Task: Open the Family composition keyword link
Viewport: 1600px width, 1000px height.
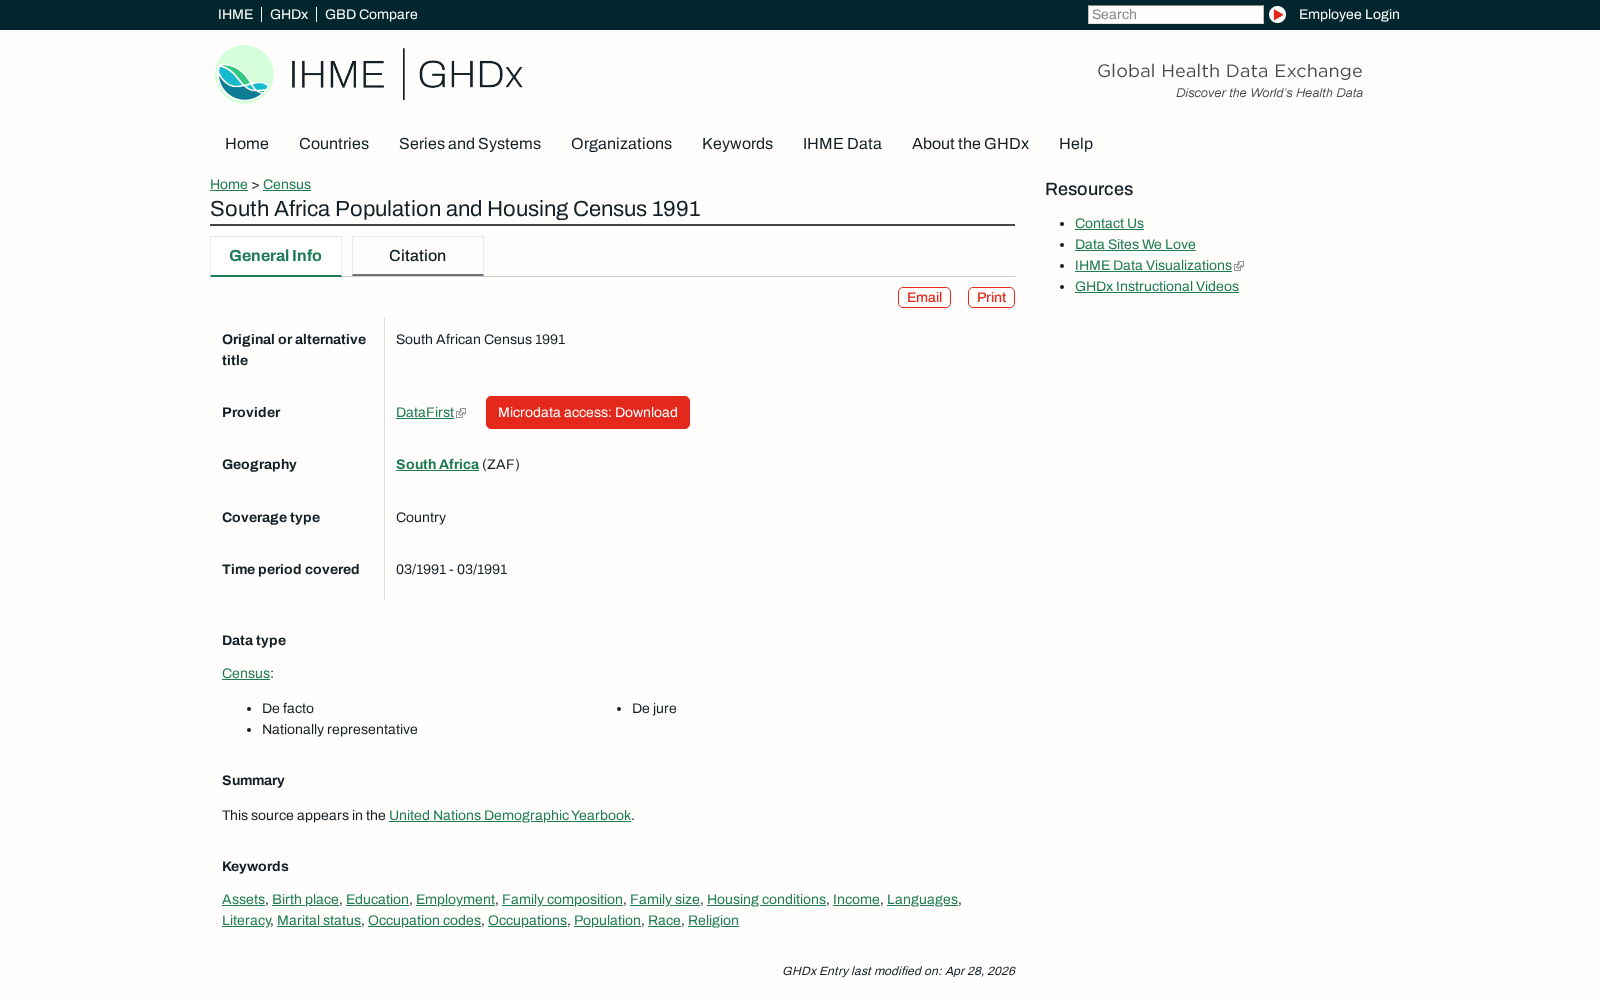Action: point(562,899)
